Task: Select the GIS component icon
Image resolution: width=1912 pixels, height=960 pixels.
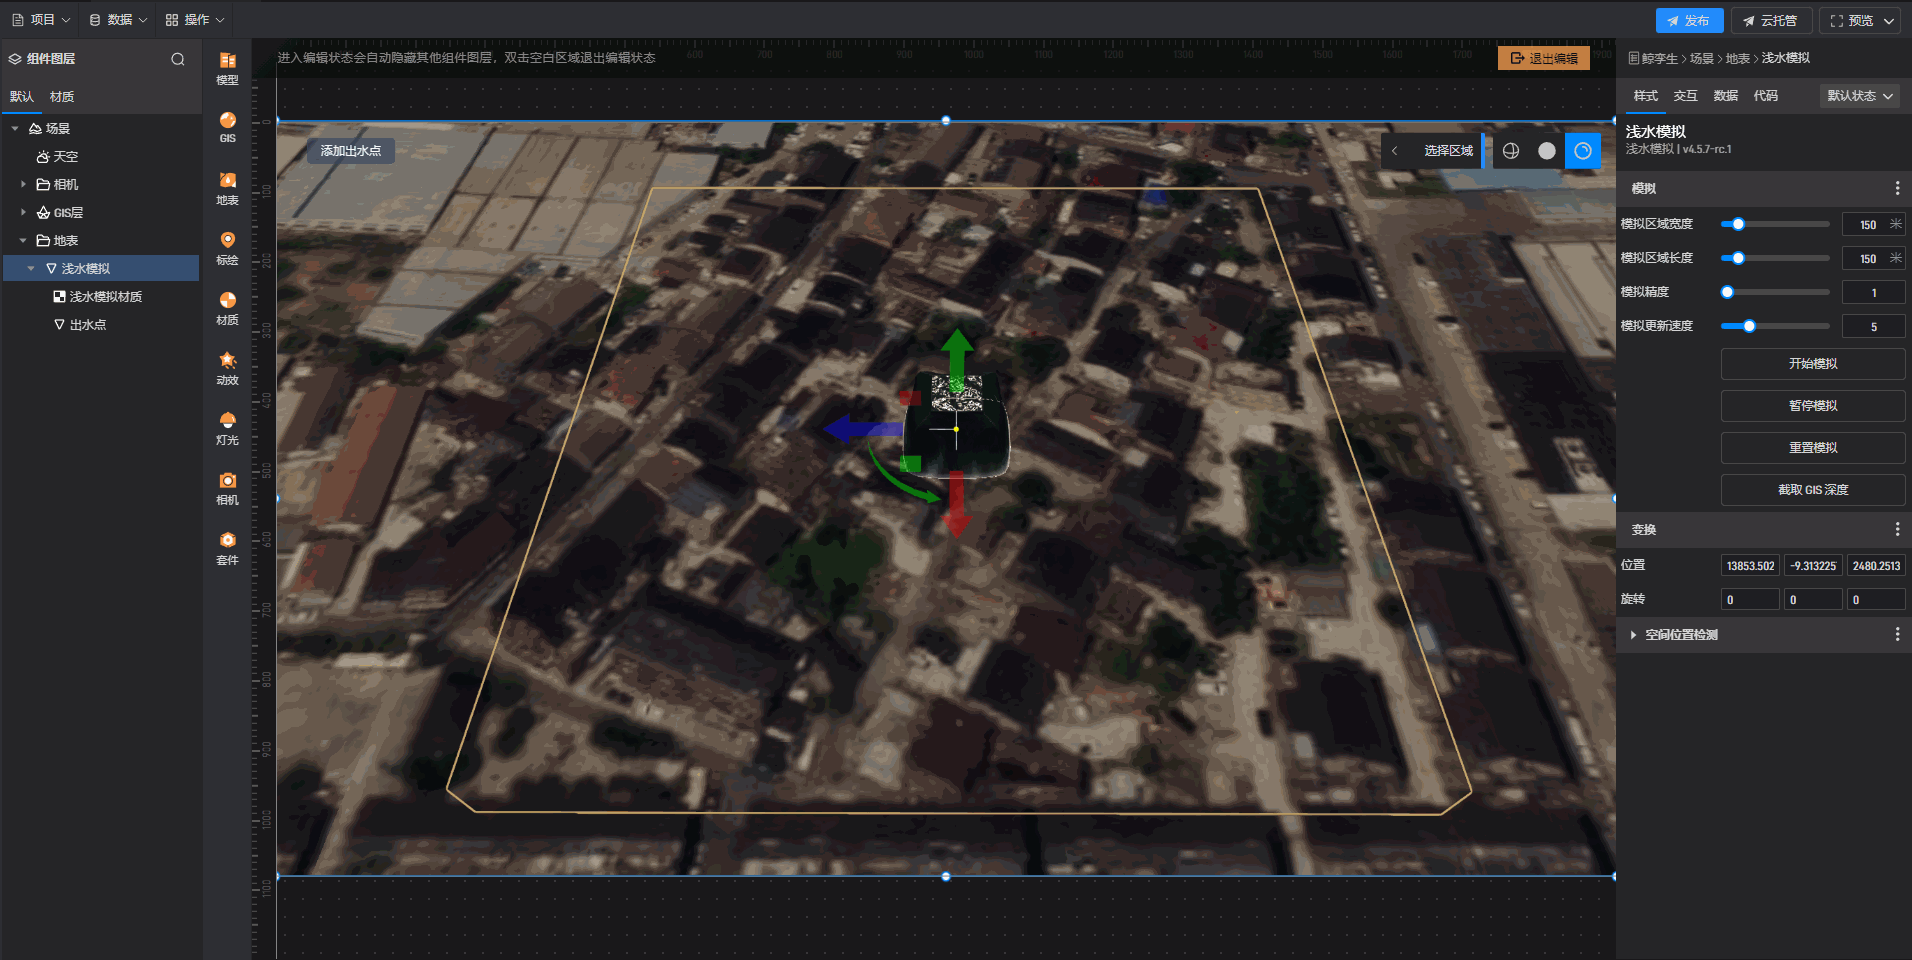Action: [x=227, y=127]
